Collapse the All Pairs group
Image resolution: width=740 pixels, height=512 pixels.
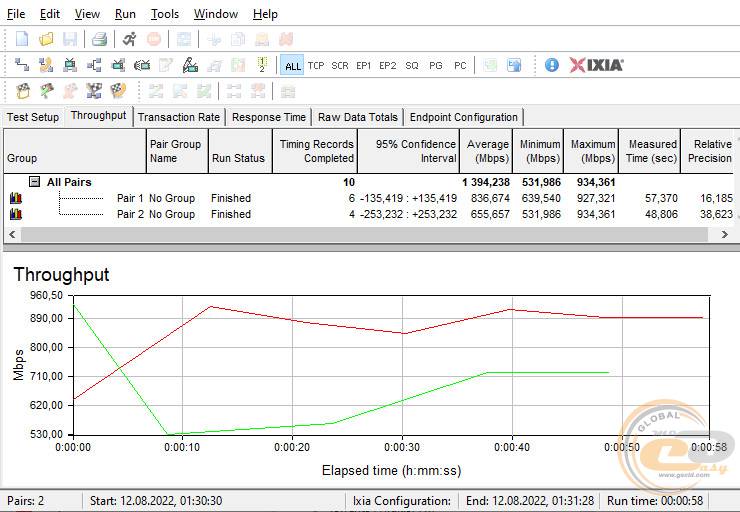point(34,182)
